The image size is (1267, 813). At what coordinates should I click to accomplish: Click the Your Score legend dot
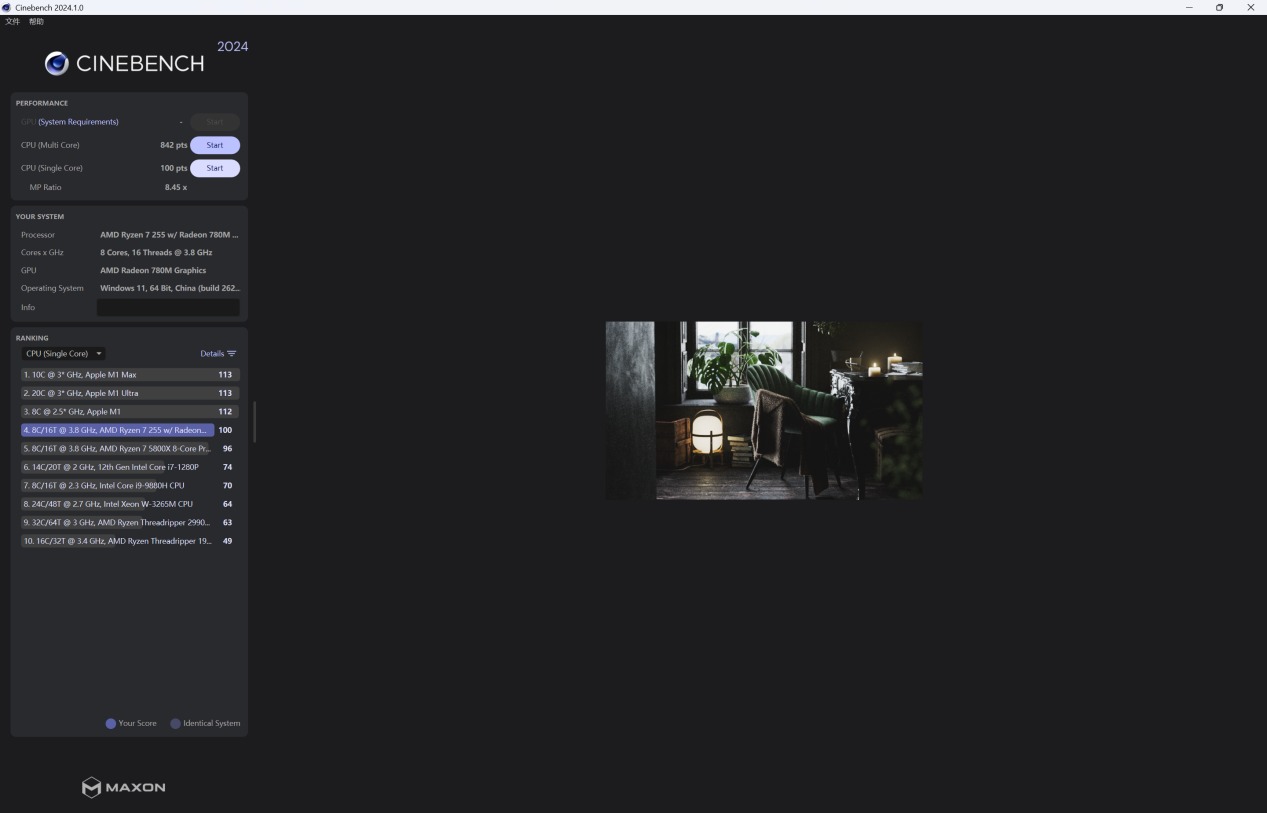(111, 724)
